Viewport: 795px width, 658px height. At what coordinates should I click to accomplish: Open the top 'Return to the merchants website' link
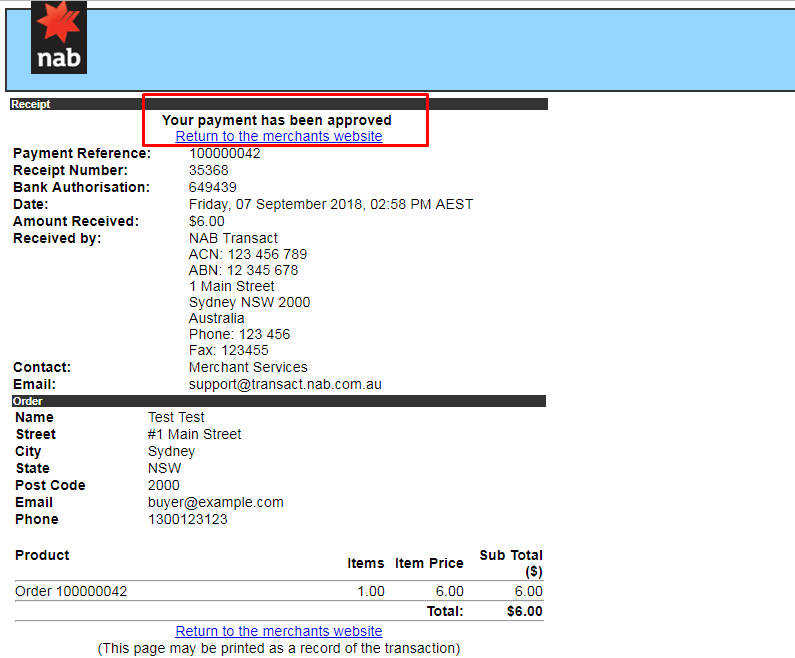[278, 136]
